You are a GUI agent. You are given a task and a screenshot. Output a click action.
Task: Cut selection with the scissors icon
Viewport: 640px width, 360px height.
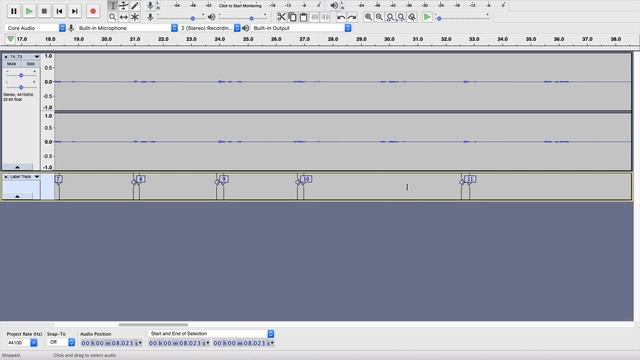(x=281, y=17)
